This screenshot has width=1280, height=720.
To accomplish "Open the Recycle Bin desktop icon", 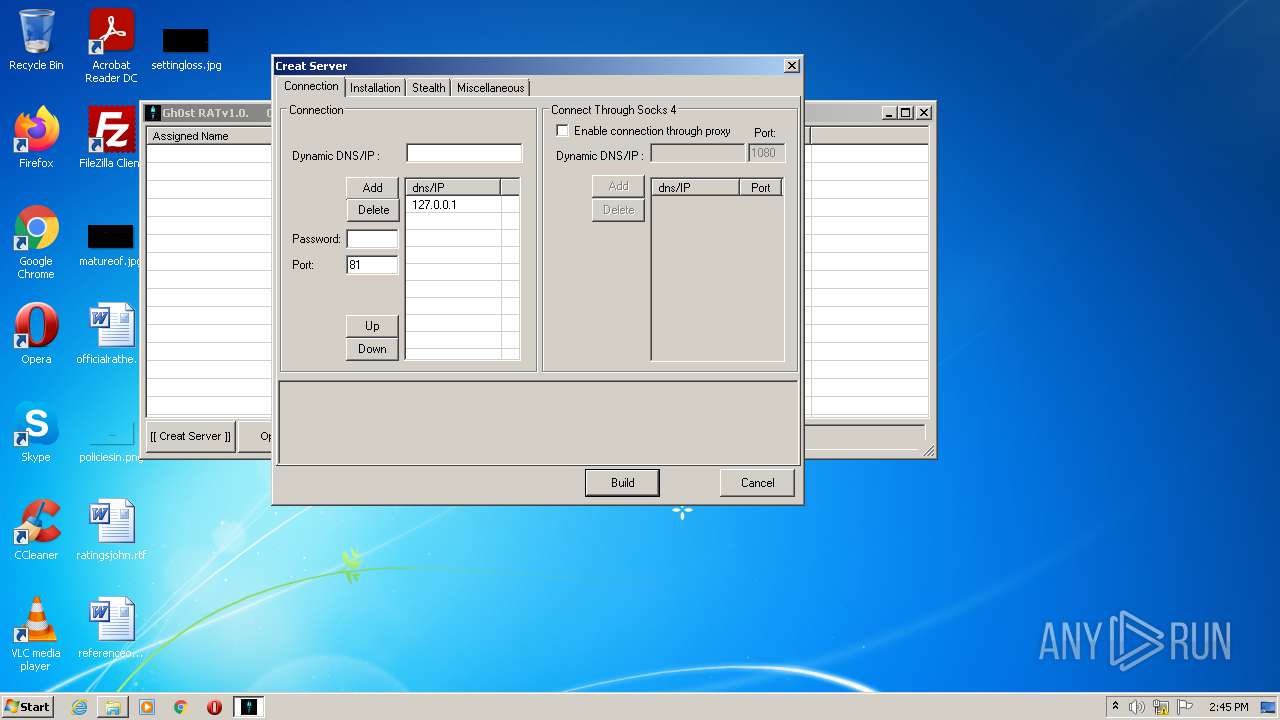I will 36,40.
